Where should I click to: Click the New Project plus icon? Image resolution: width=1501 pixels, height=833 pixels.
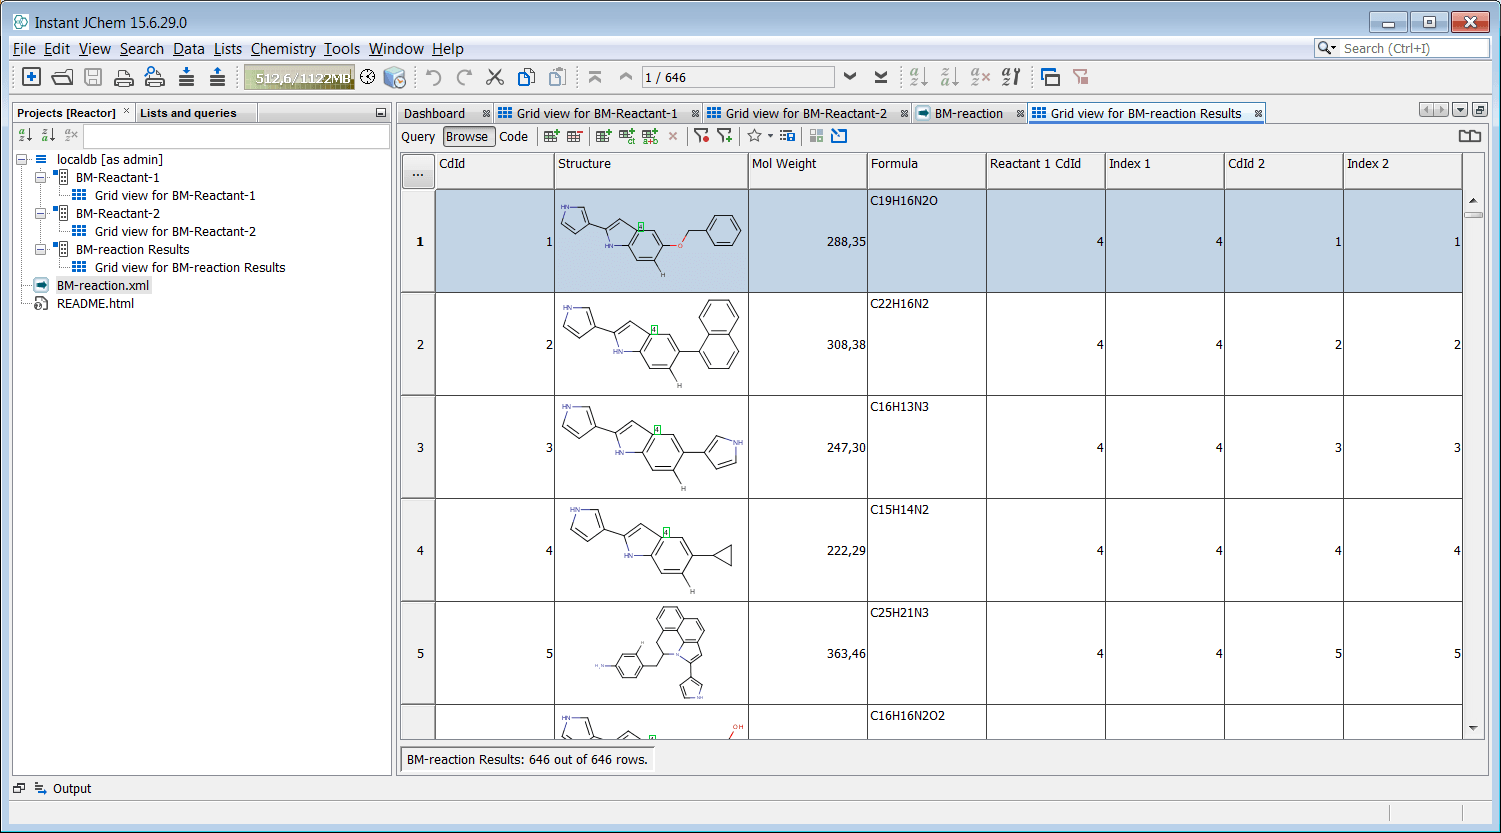31,77
